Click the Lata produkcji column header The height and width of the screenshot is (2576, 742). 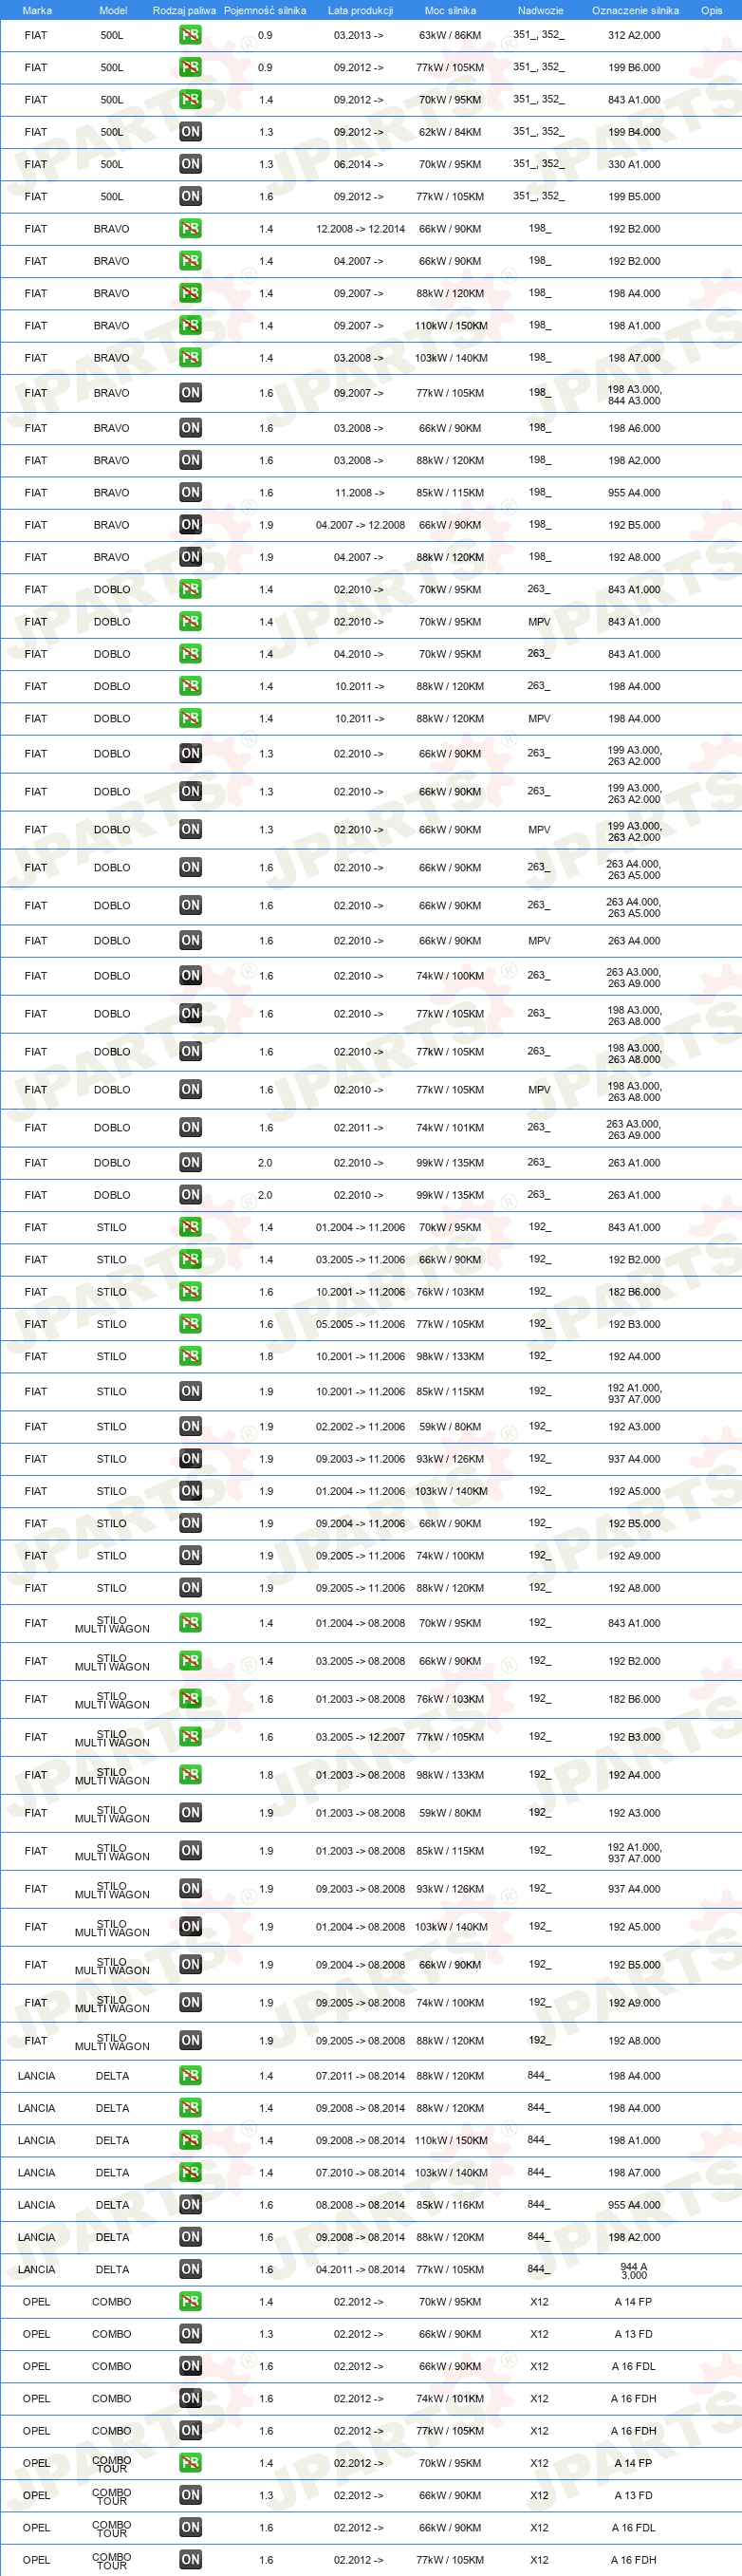click(360, 10)
